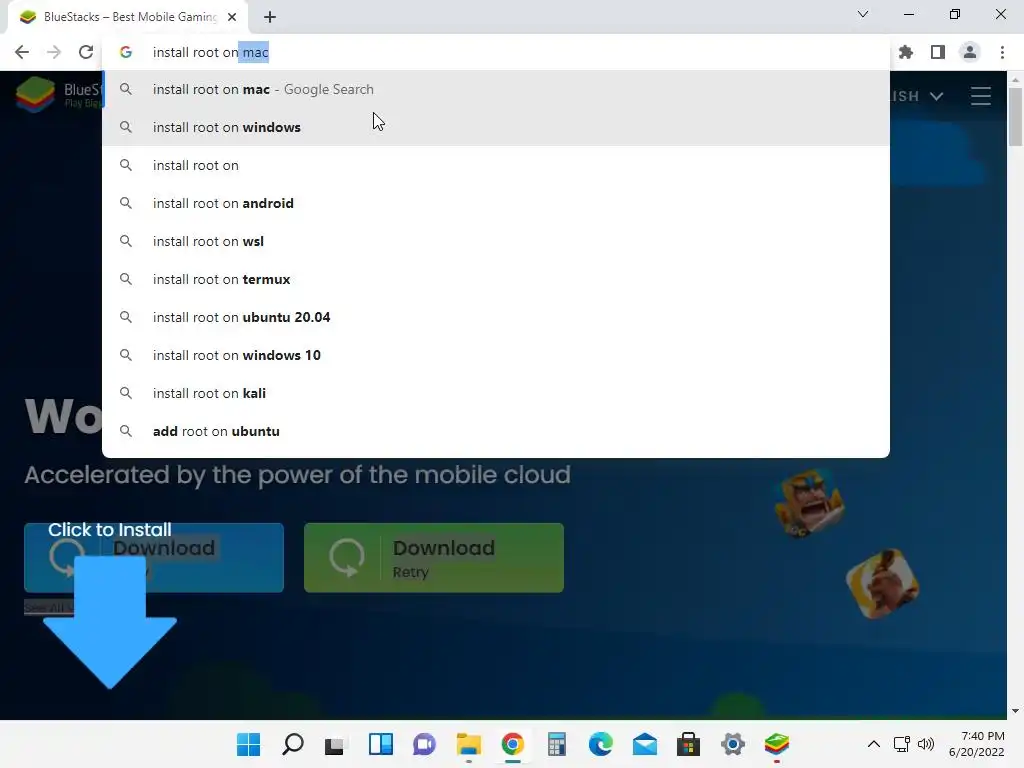Image resolution: width=1024 pixels, height=768 pixels.
Task: Click the browser forward arrow
Action: (54, 52)
